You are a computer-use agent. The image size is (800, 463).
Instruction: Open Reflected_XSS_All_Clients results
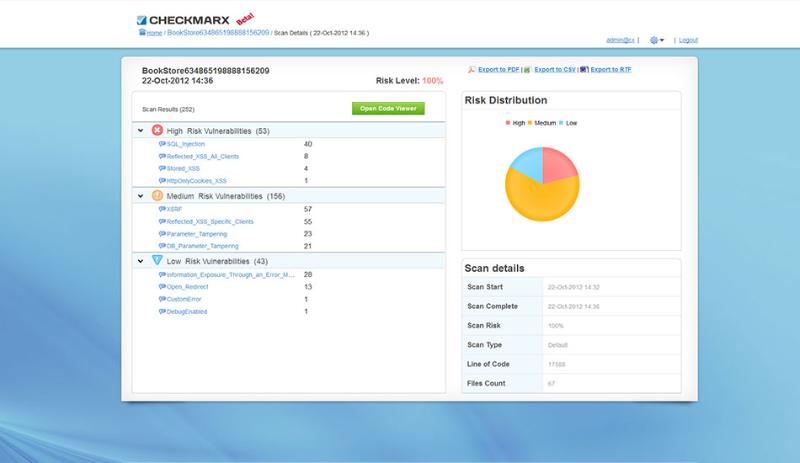(x=203, y=156)
